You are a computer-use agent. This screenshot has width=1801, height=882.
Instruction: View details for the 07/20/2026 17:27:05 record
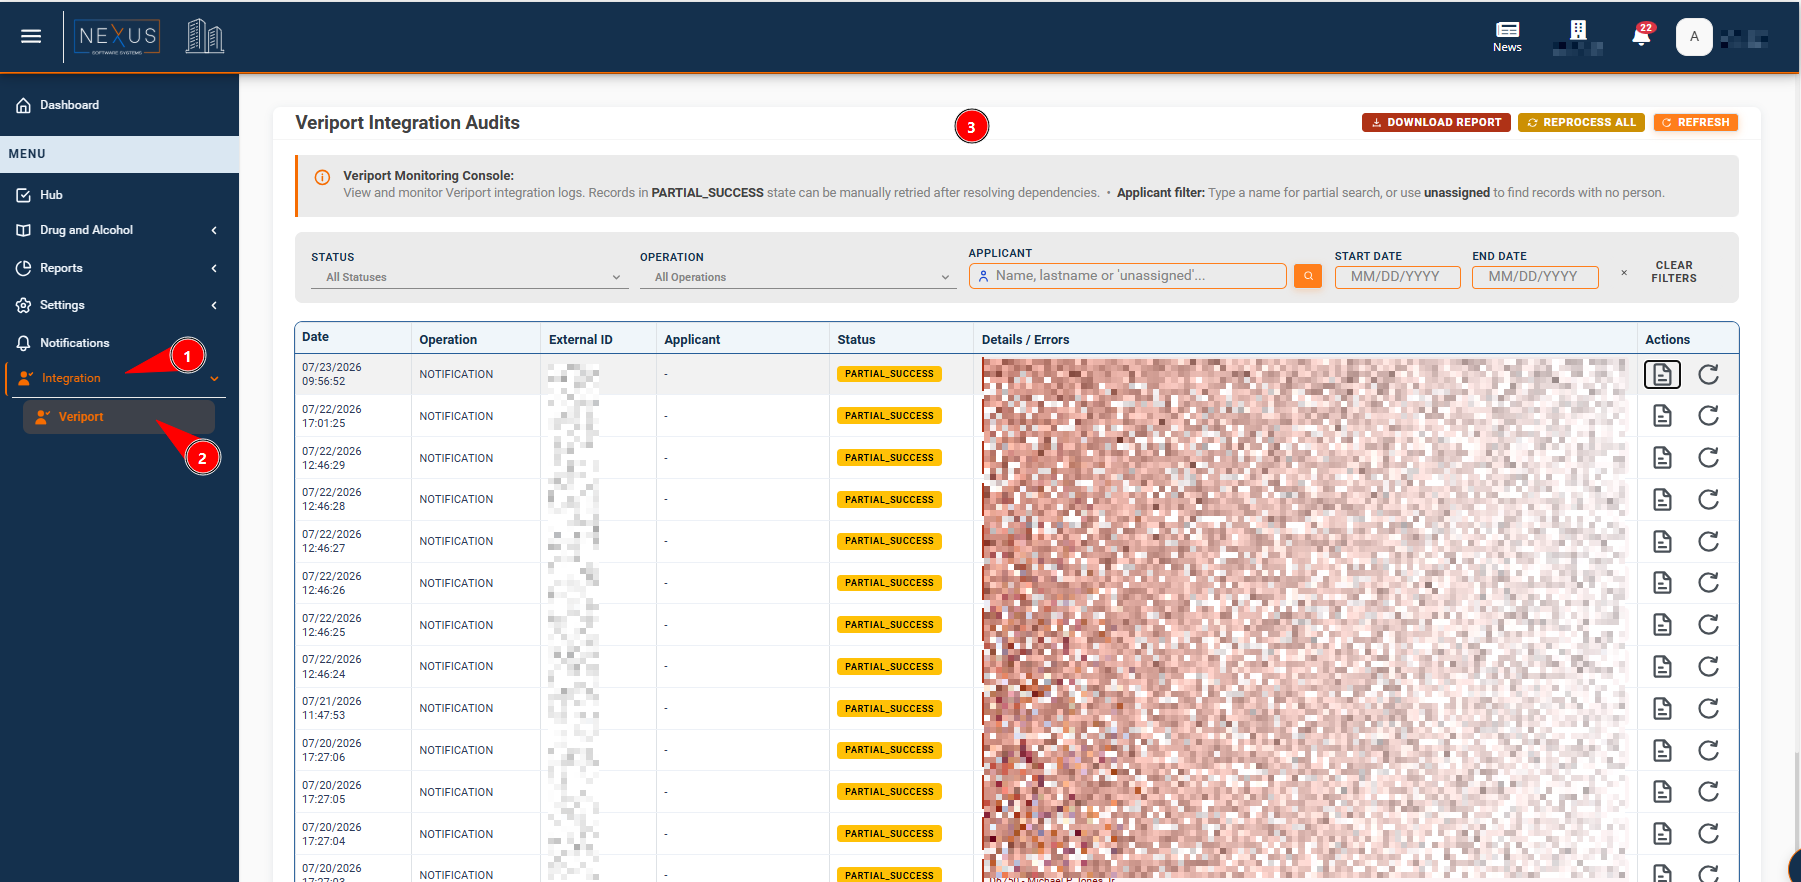[x=1662, y=792]
